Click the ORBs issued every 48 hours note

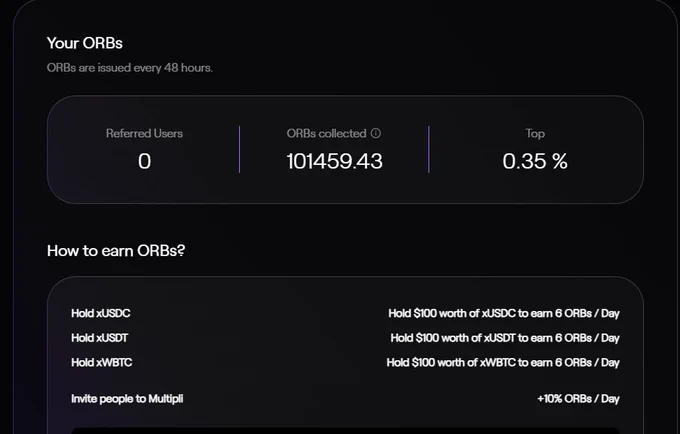tap(130, 68)
